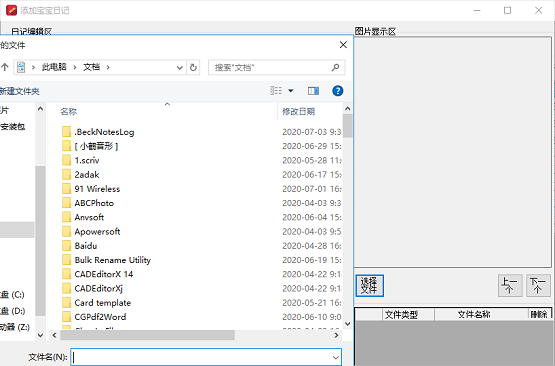
Task: Open help with the blue question icon
Action: point(338,91)
